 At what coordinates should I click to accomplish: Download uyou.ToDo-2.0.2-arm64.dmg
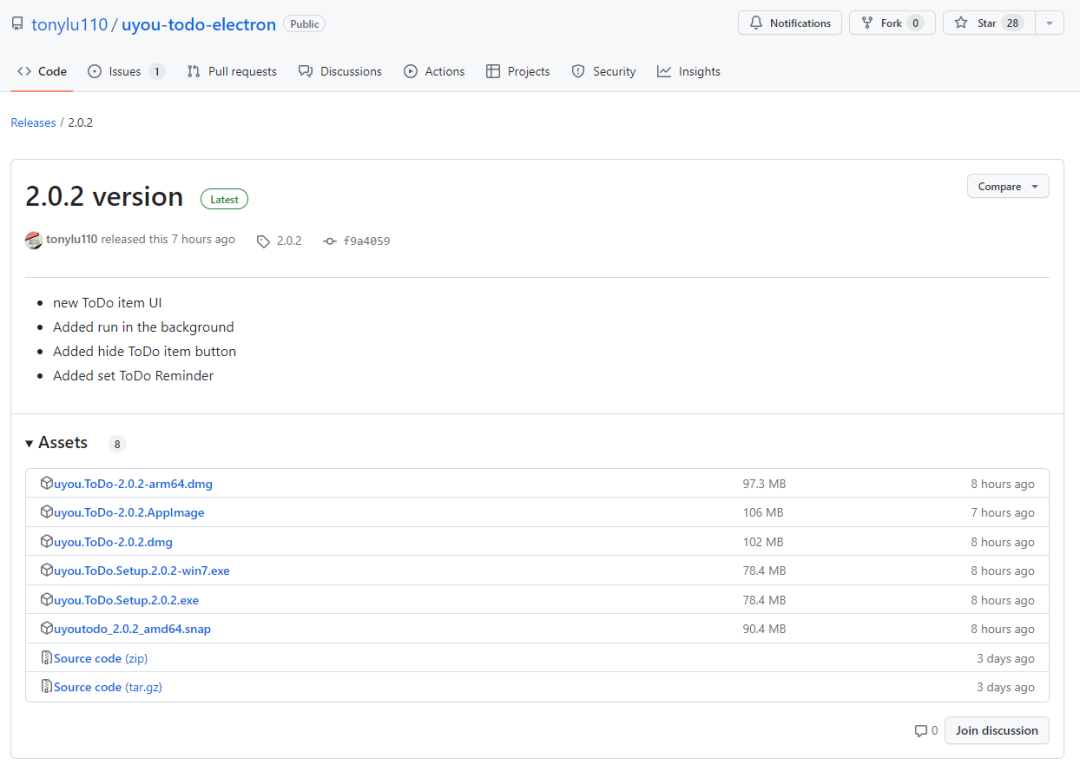(134, 484)
